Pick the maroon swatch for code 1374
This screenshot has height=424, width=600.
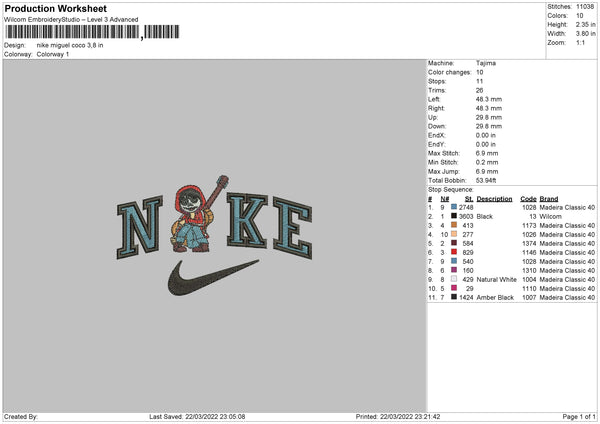(454, 243)
